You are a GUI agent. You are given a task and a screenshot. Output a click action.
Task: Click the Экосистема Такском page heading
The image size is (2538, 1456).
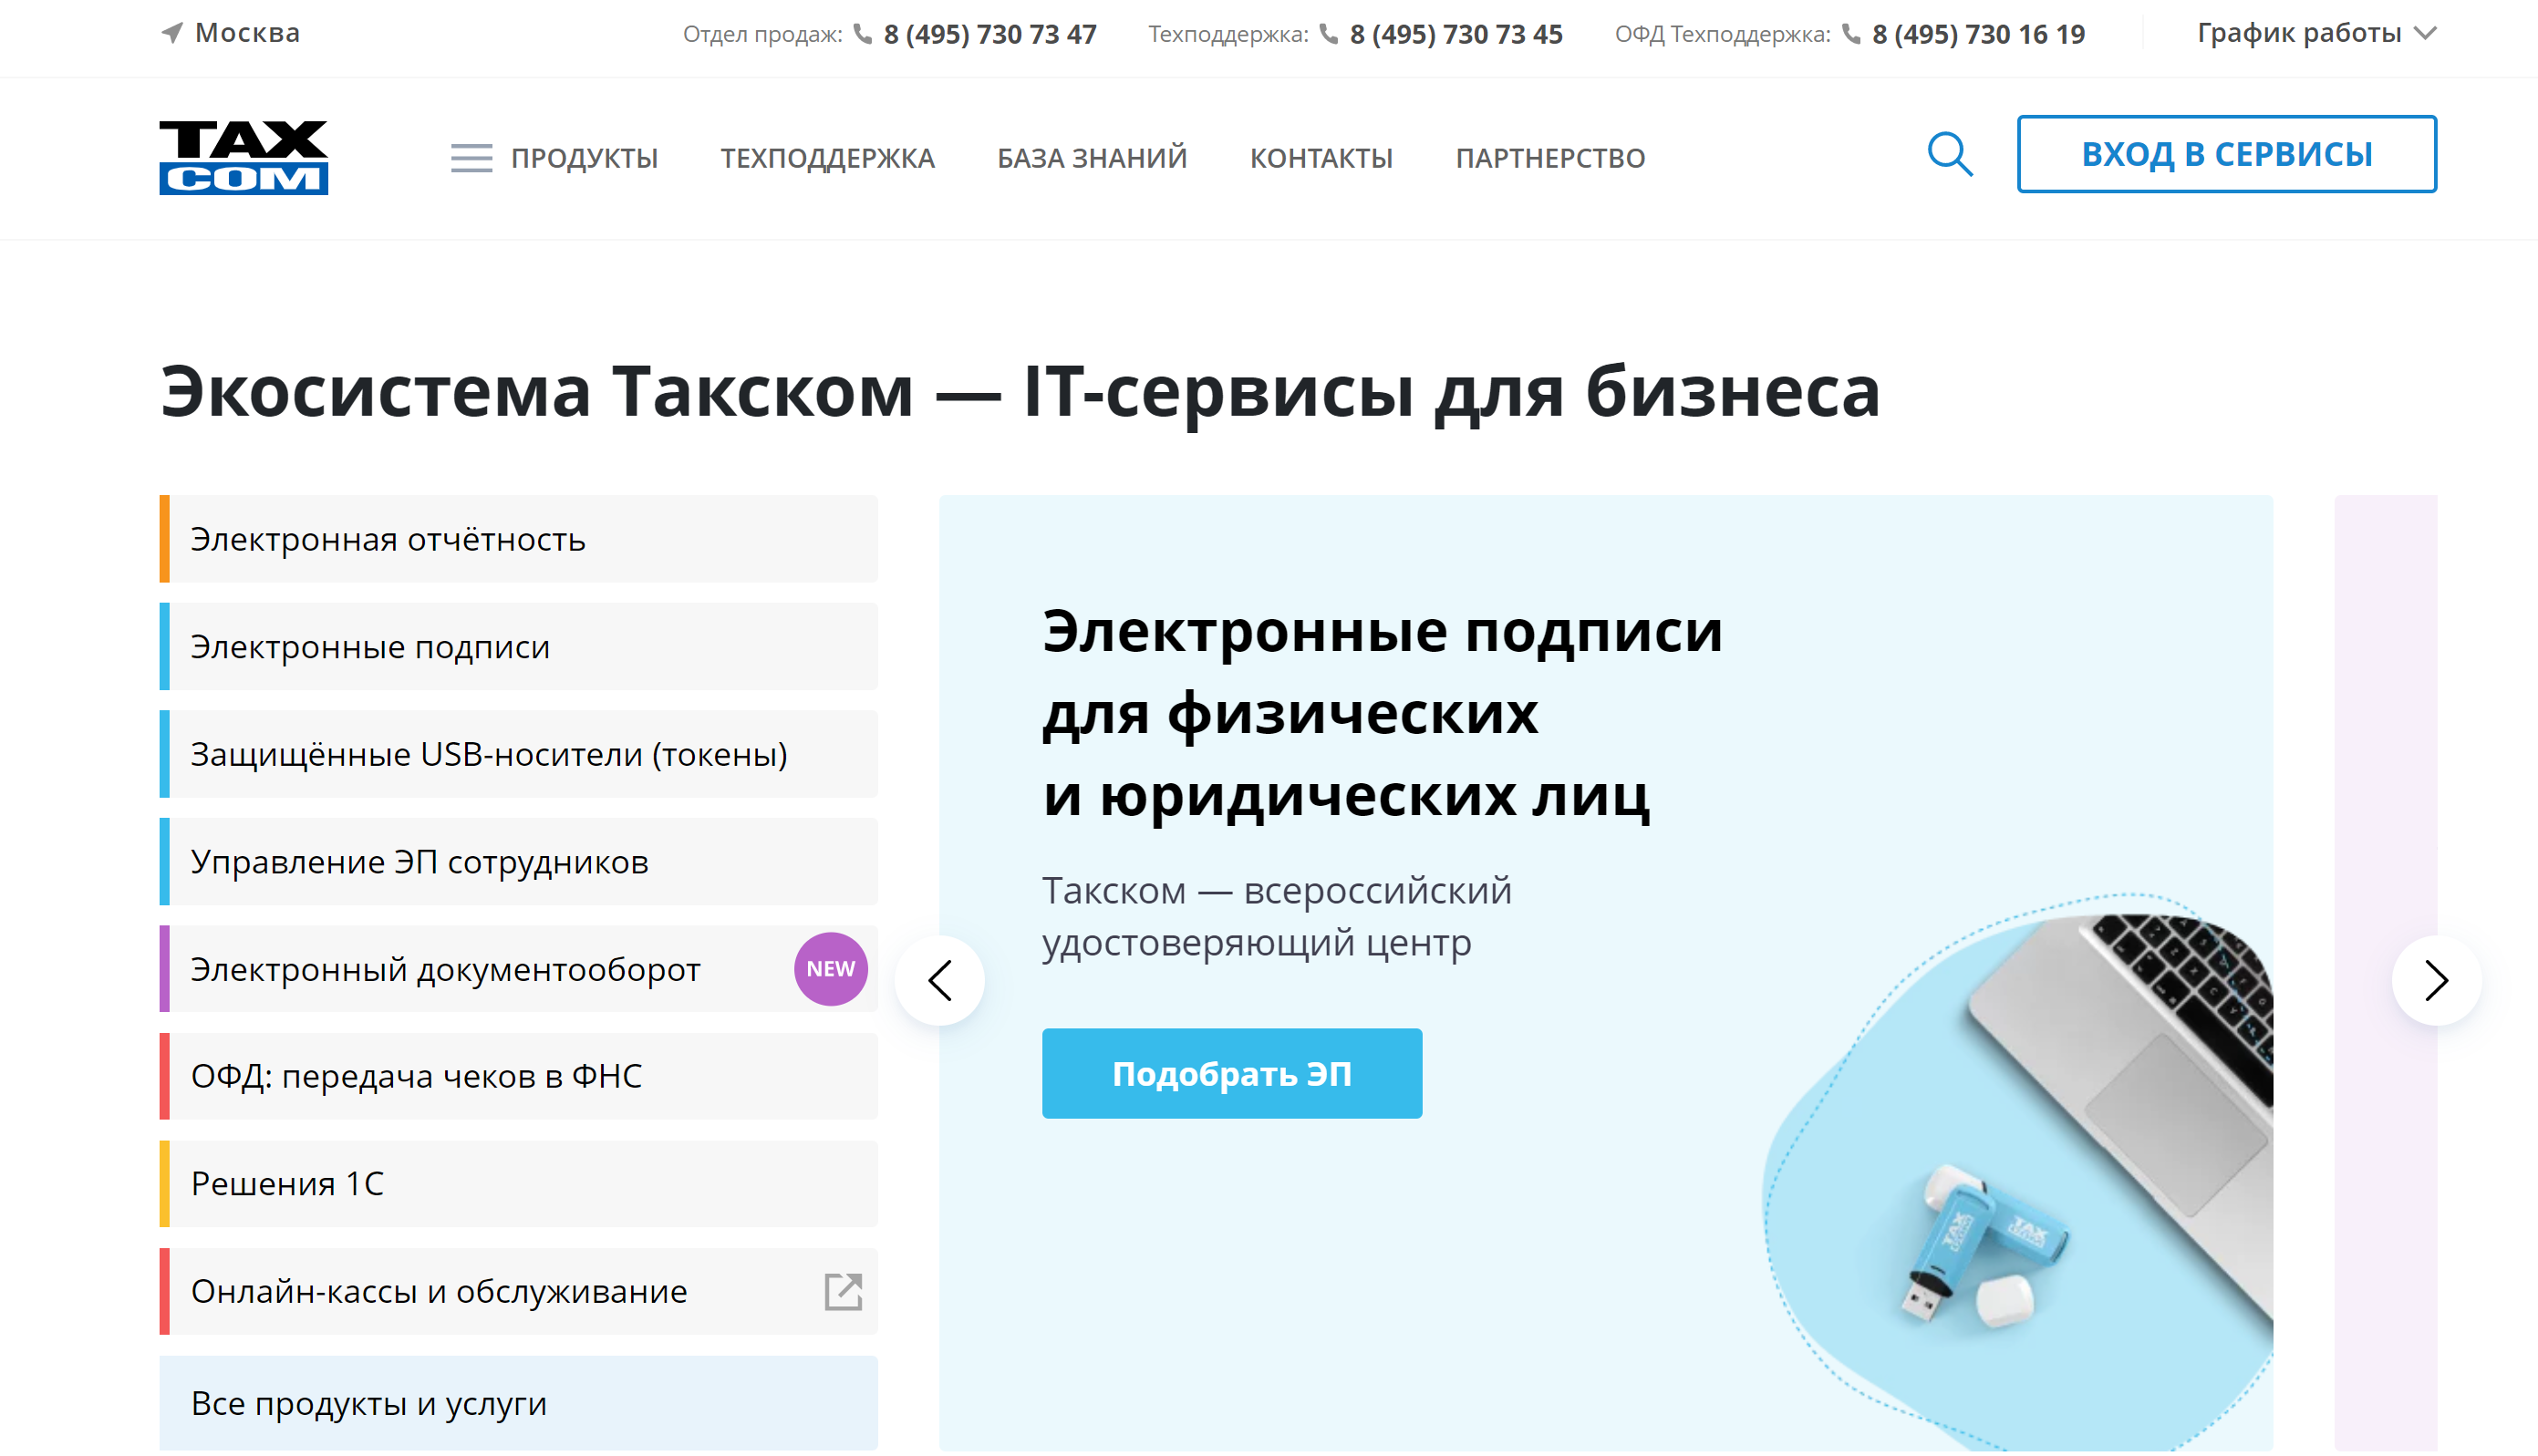pos(1020,391)
